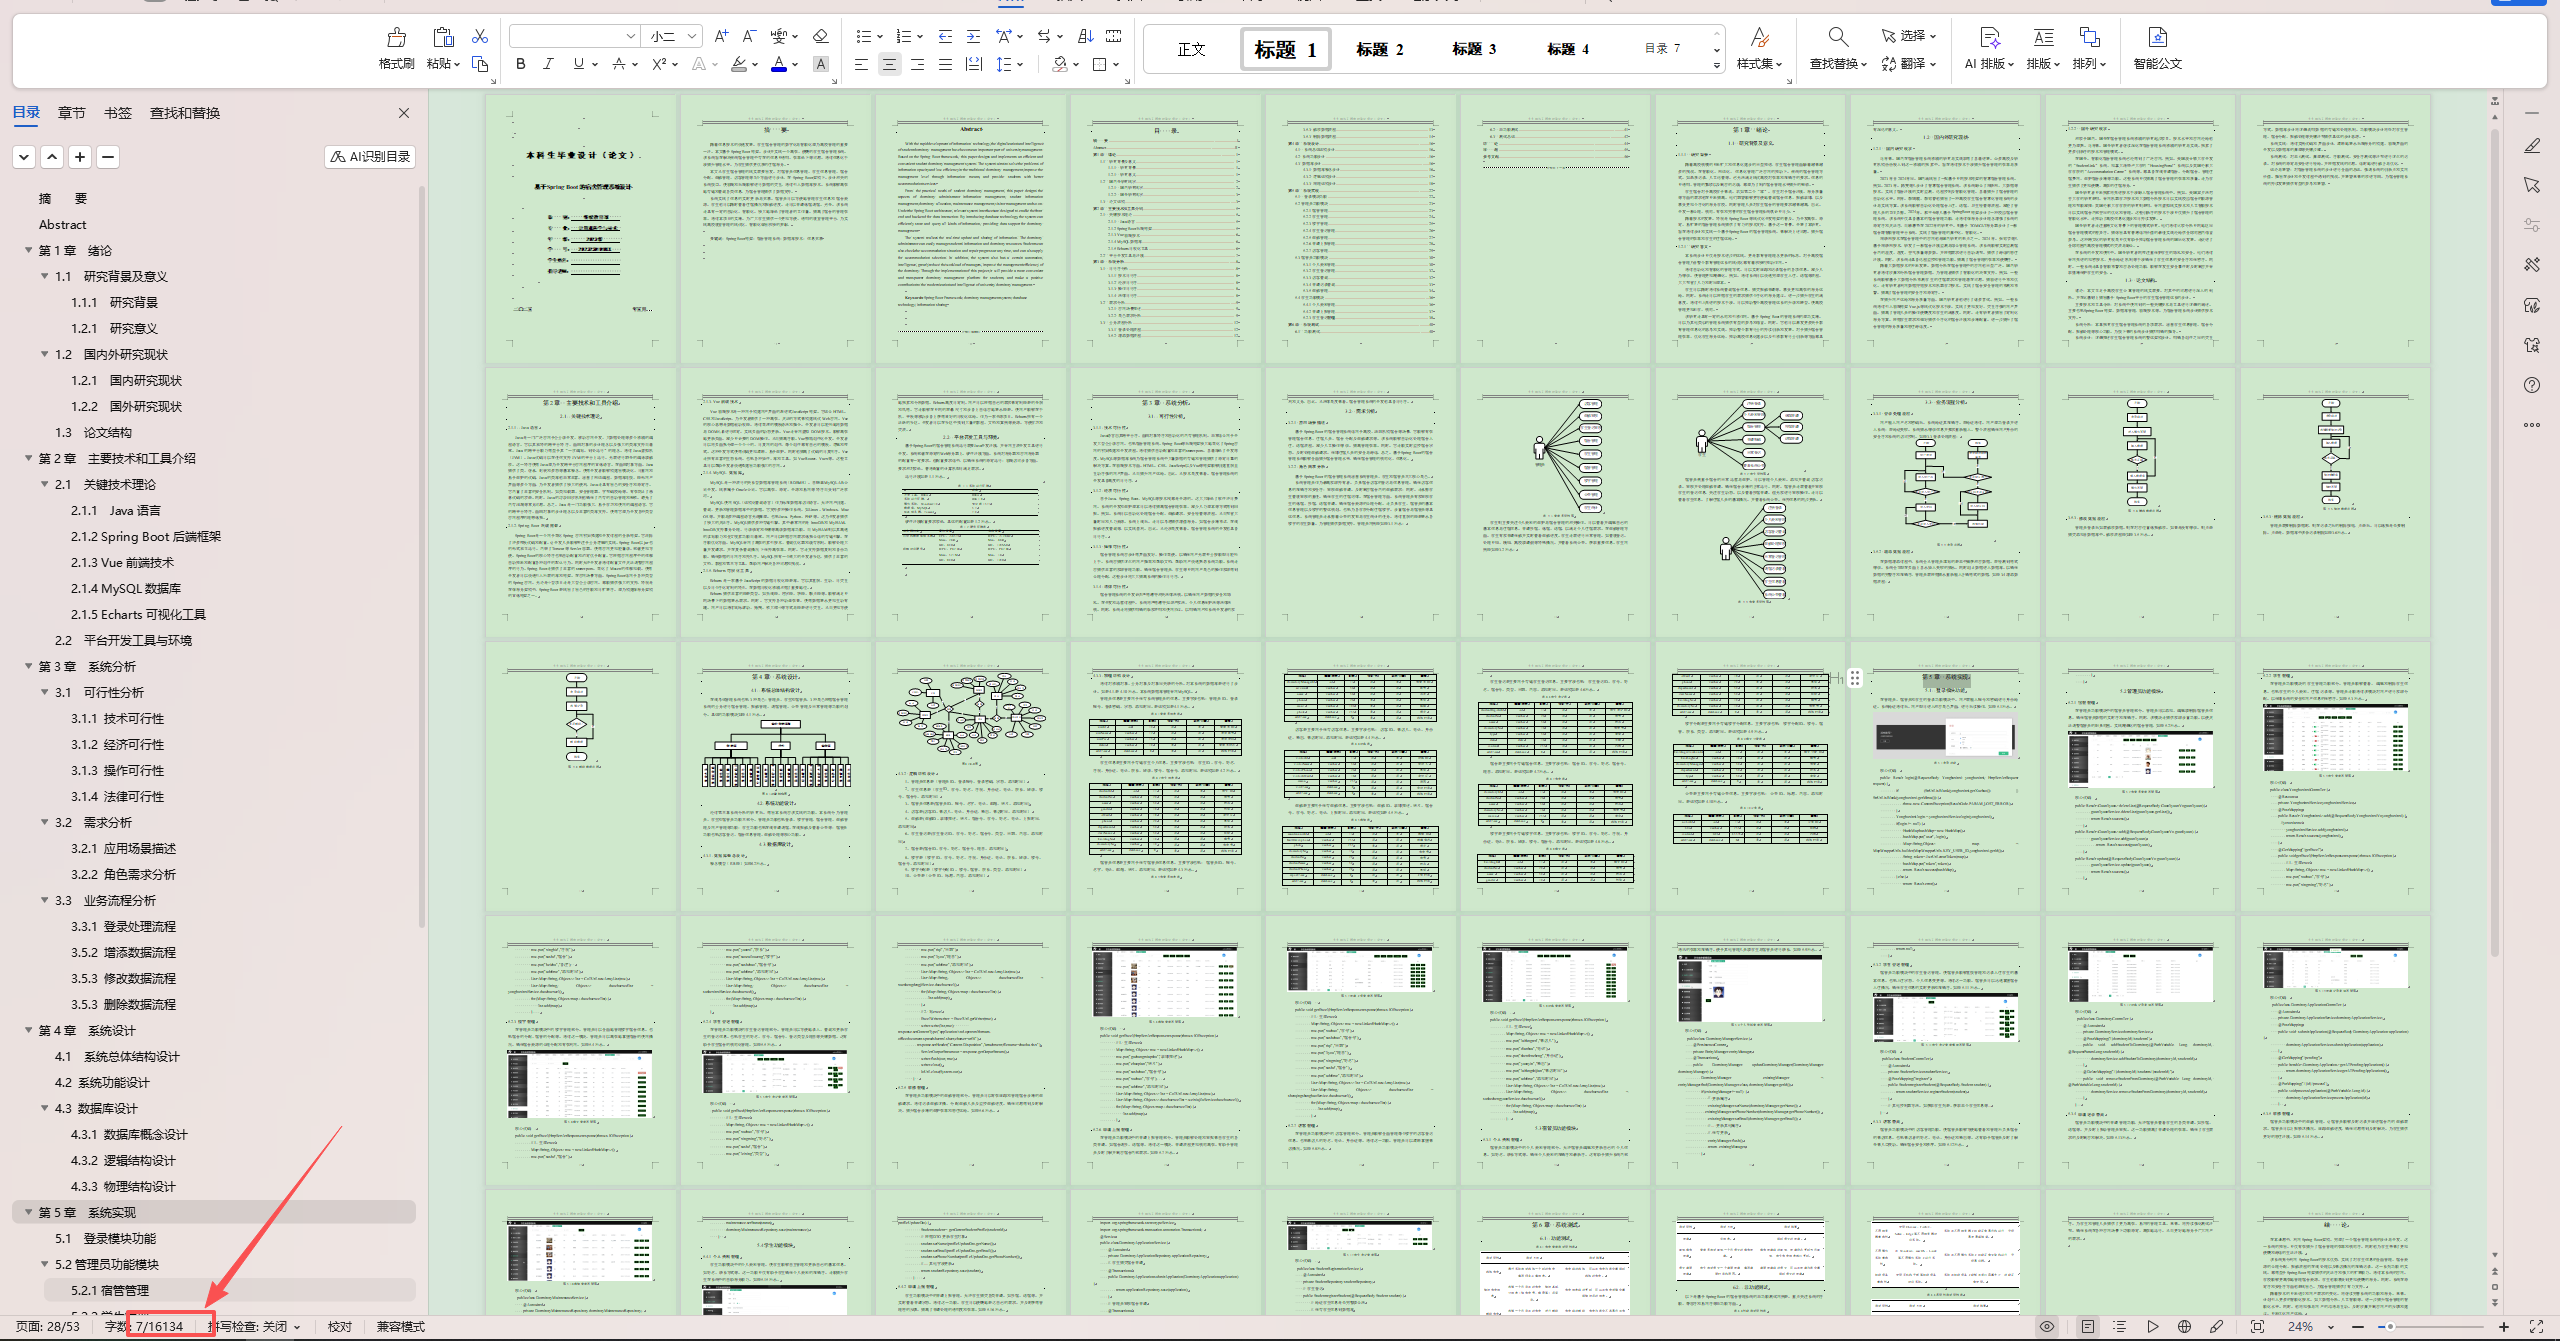Toggle Bold formatting
The image size is (2560, 1341).
tap(520, 64)
